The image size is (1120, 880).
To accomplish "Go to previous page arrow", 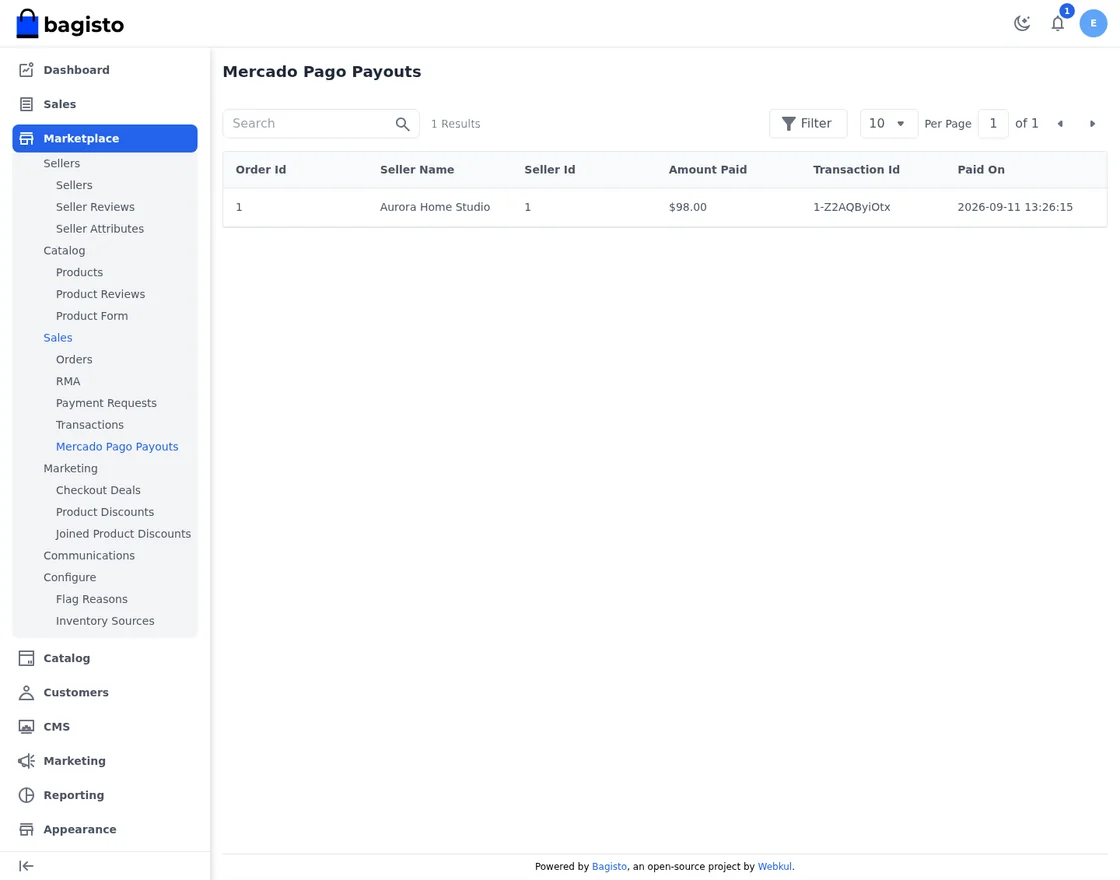I will [1060, 124].
